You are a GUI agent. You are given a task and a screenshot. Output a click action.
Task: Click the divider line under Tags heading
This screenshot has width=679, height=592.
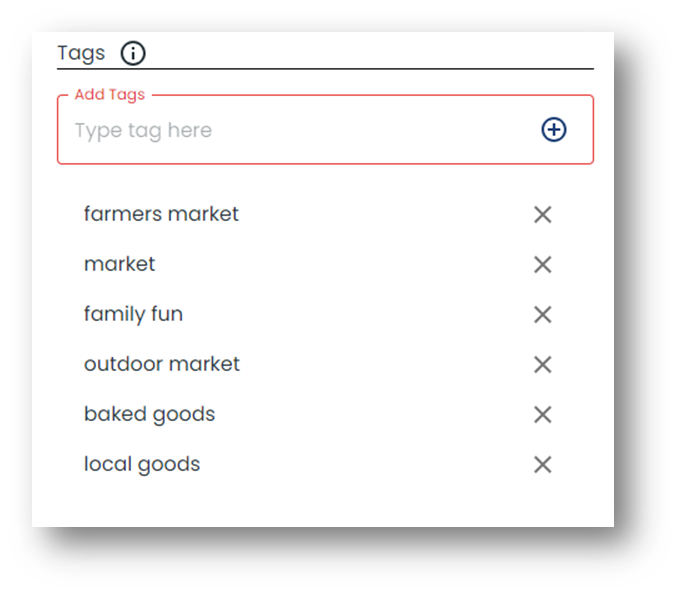325,68
